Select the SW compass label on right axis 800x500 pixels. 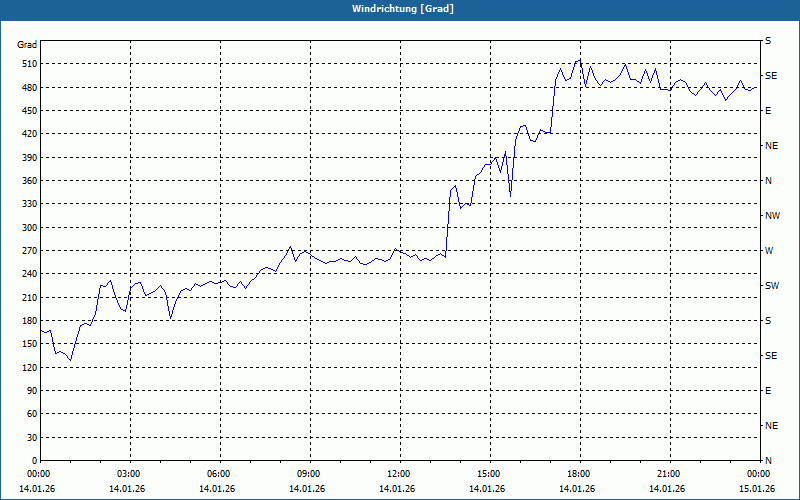point(771,286)
